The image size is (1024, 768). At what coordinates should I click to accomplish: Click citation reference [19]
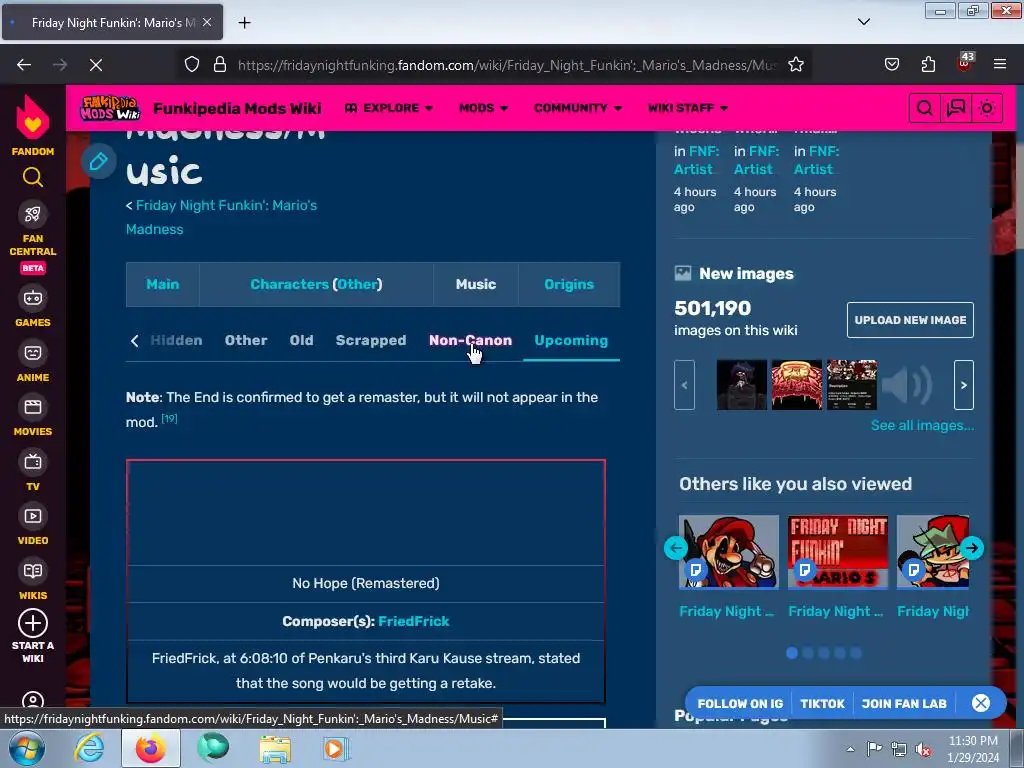170,418
